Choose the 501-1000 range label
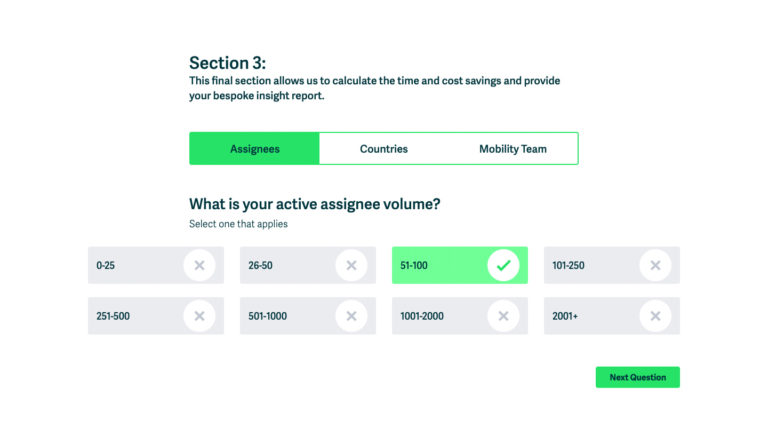This screenshot has height=444, width=768. coord(267,316)
